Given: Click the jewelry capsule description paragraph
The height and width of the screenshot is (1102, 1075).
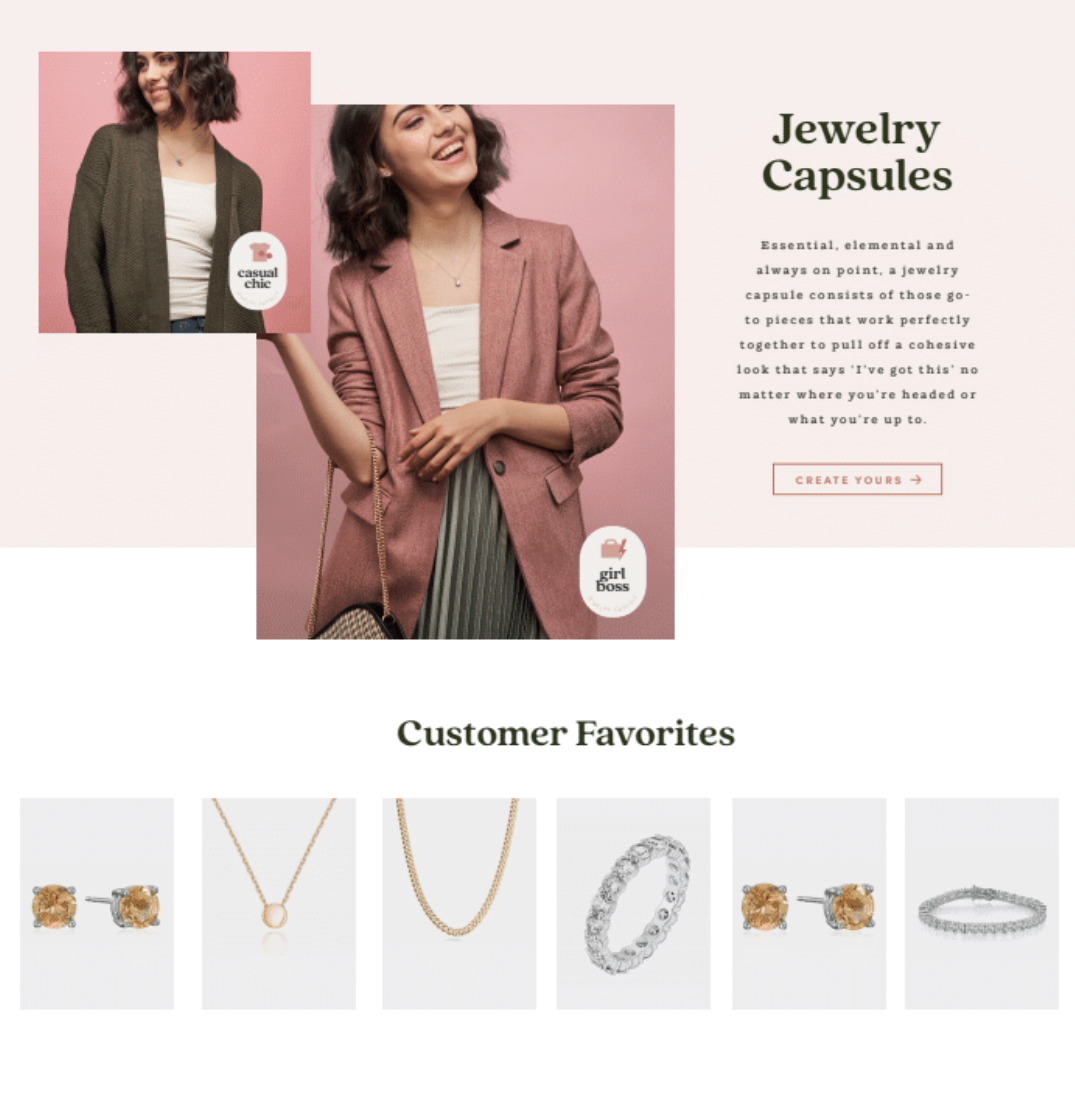Looking at the screenshot, I should click(x=857, y=332).
